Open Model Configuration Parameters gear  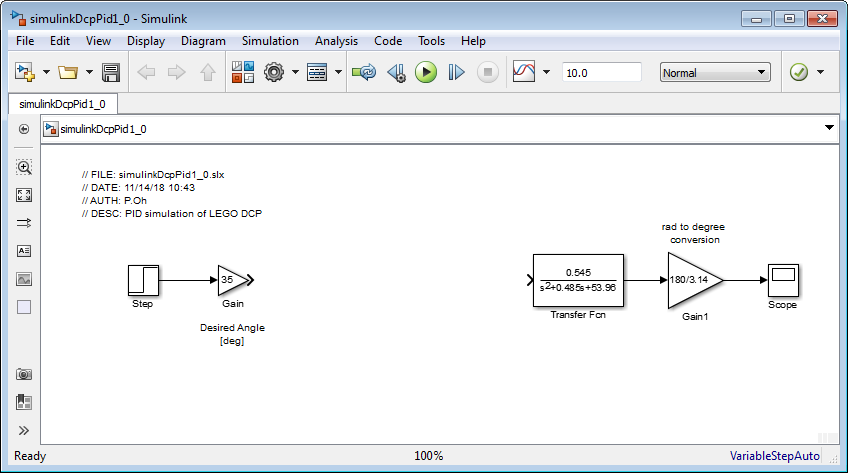coord(274,72)
